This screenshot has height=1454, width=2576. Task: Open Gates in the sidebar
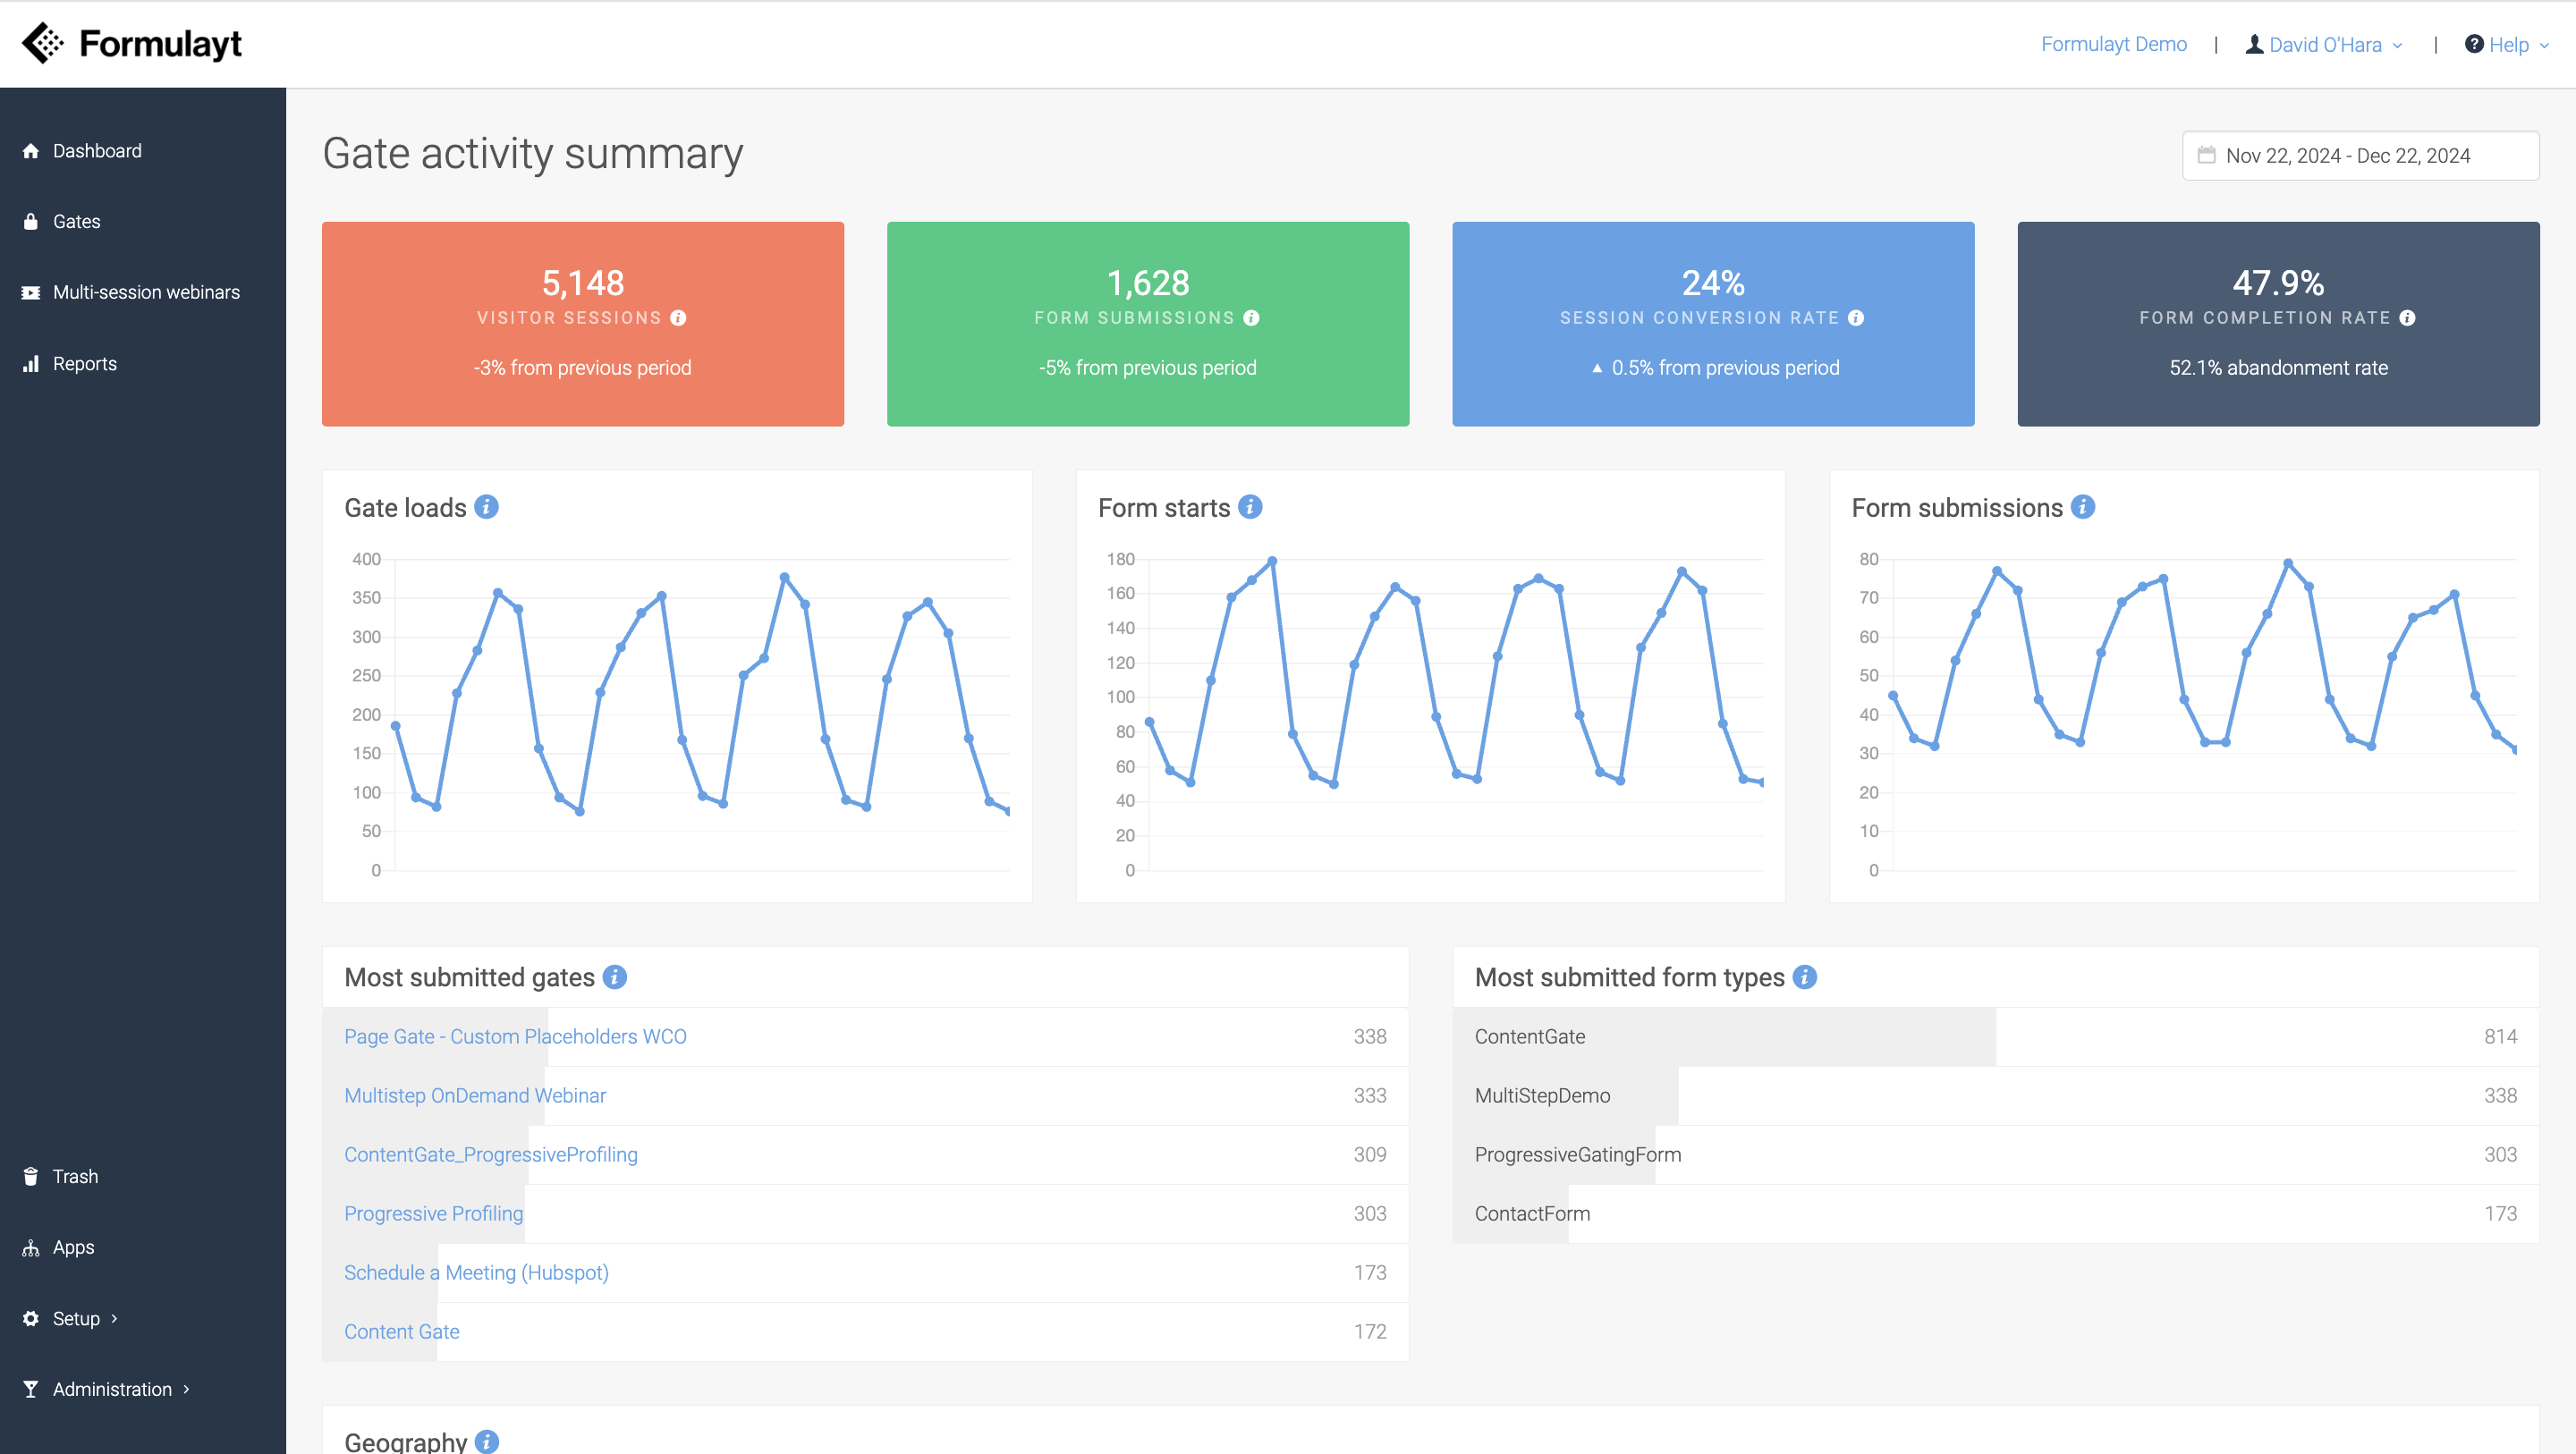[76, 221]
